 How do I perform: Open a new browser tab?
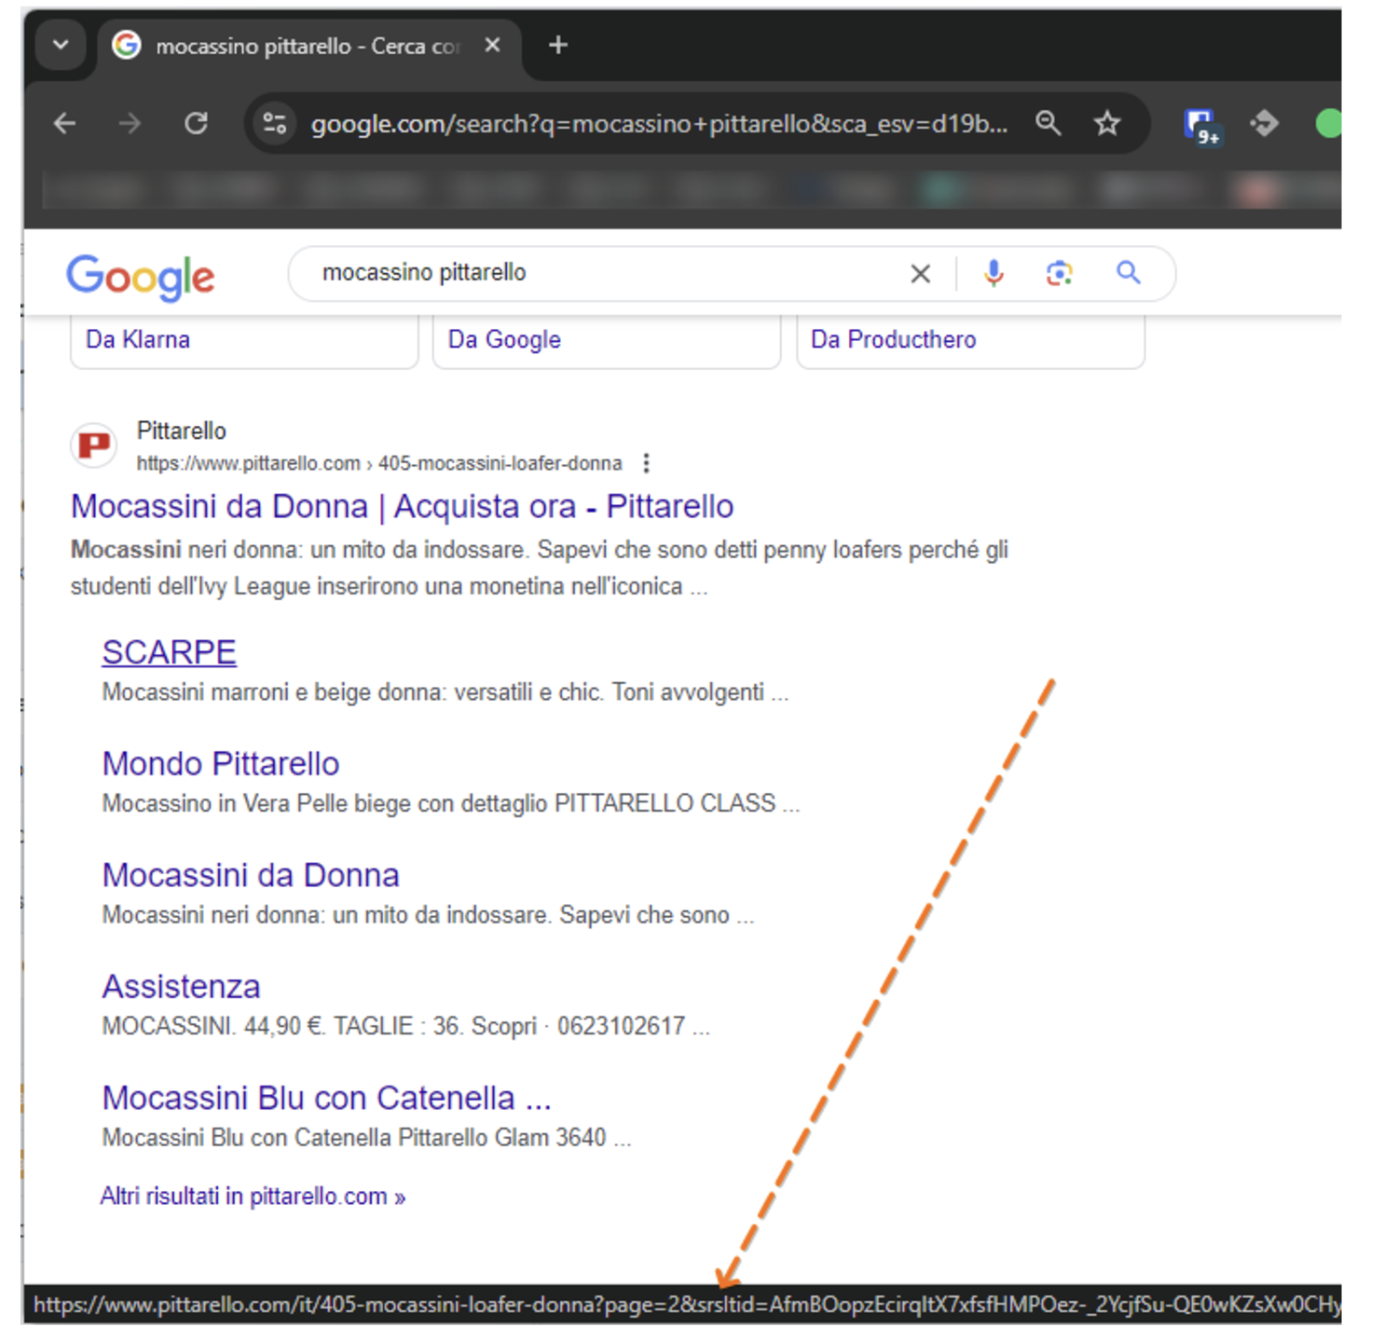pos(559,45)
